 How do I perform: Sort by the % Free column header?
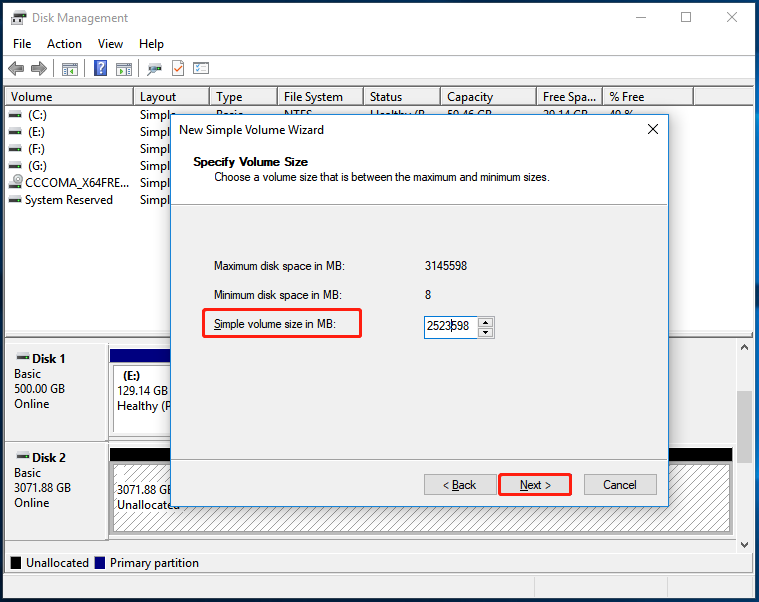[649, 97]
